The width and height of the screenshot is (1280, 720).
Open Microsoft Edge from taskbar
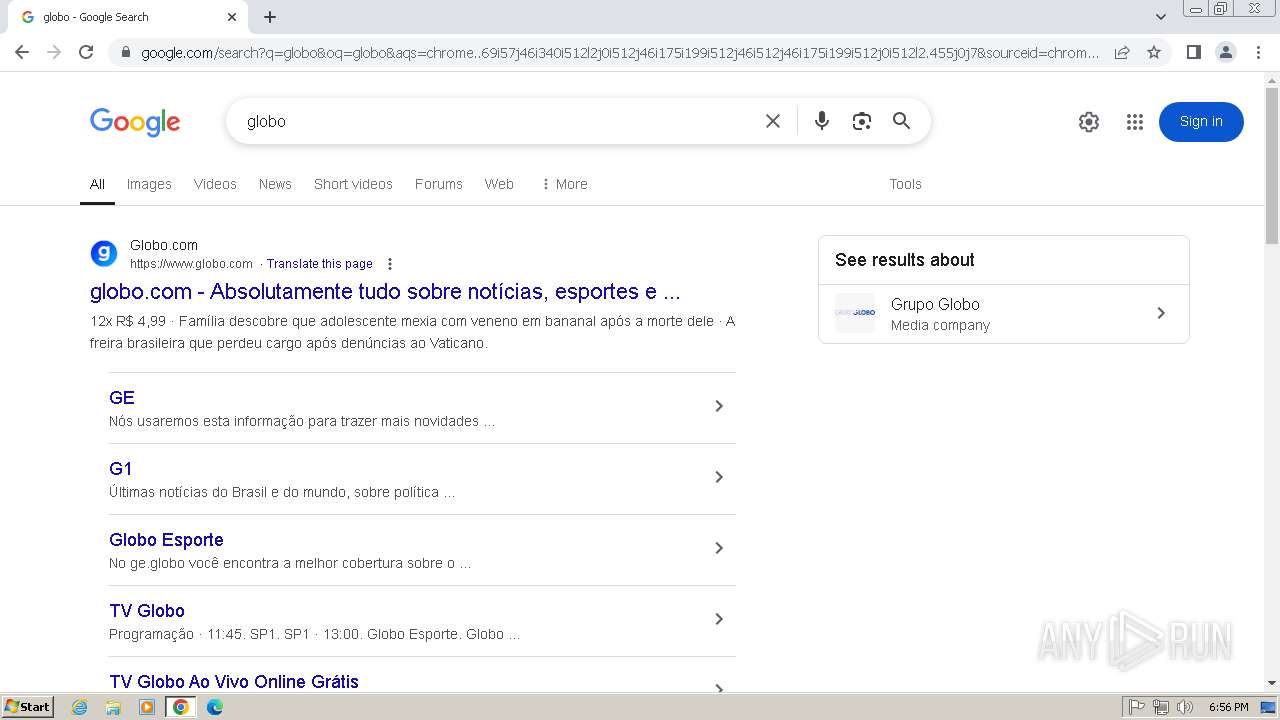pos(215,707)
